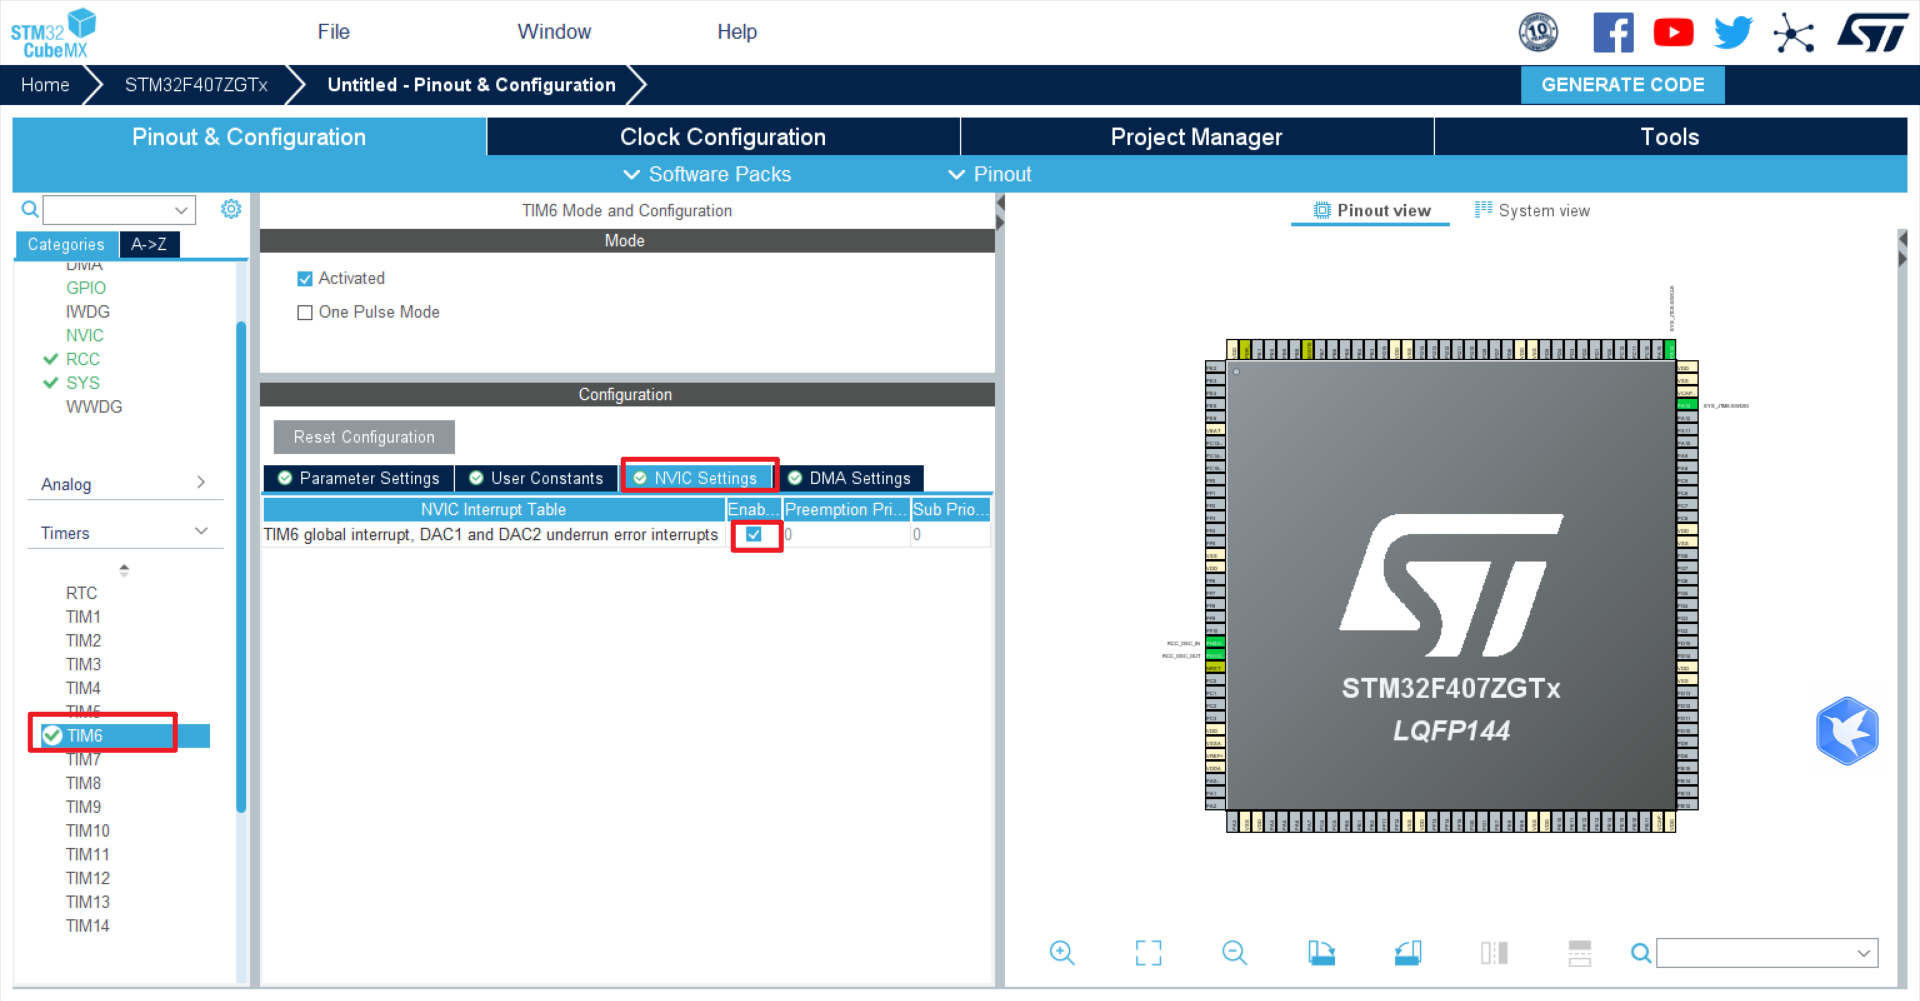Toggle split view icon in pinout toolbar
1920x1001 pixels.
tap(1494, 953)
